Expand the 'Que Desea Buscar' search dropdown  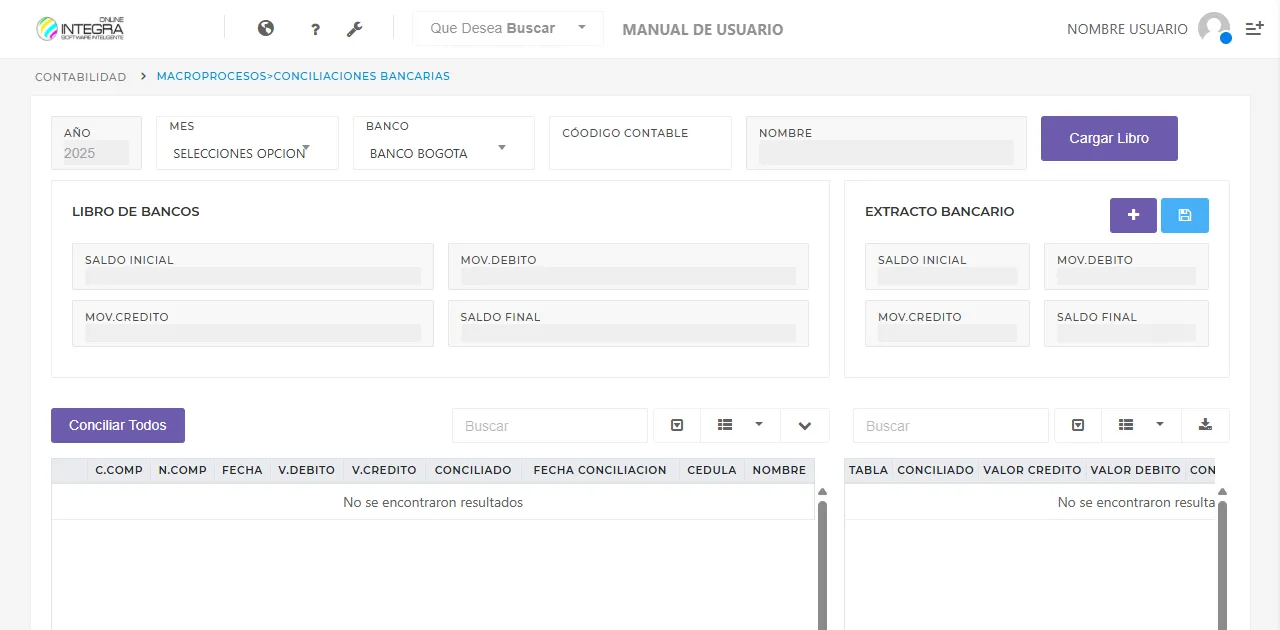pyautogui.click(x=507, y=28)
